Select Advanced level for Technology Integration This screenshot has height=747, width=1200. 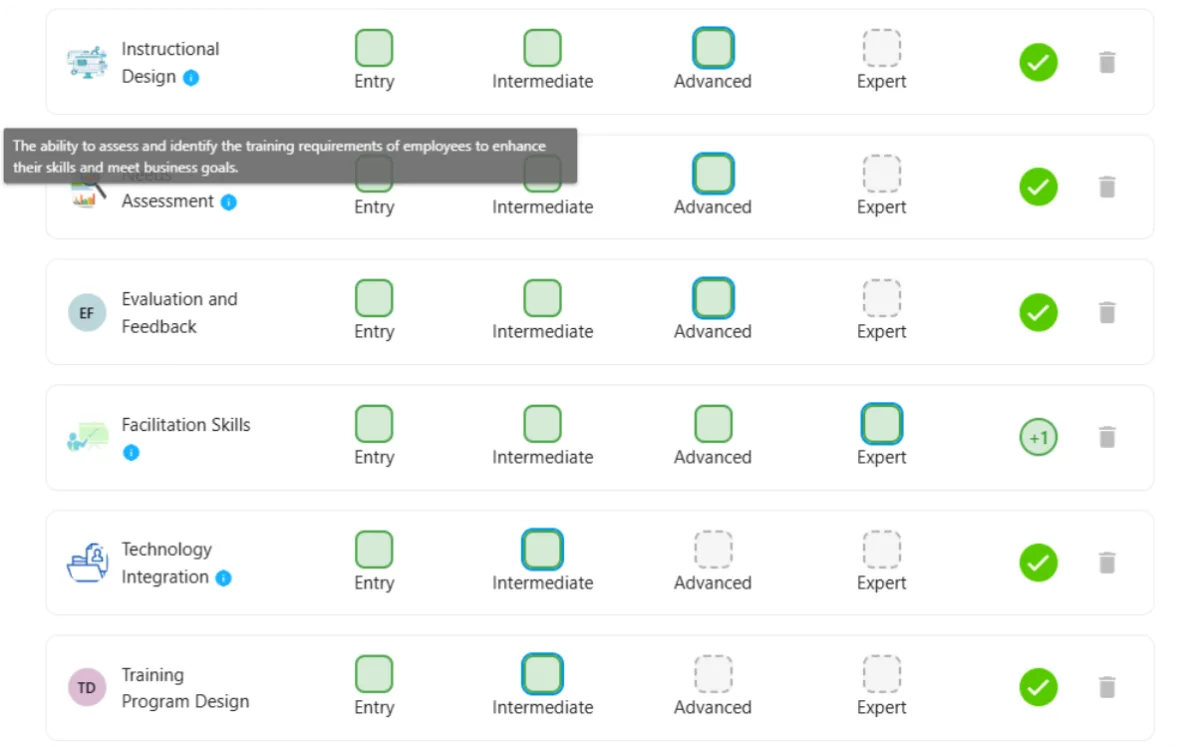713,549
